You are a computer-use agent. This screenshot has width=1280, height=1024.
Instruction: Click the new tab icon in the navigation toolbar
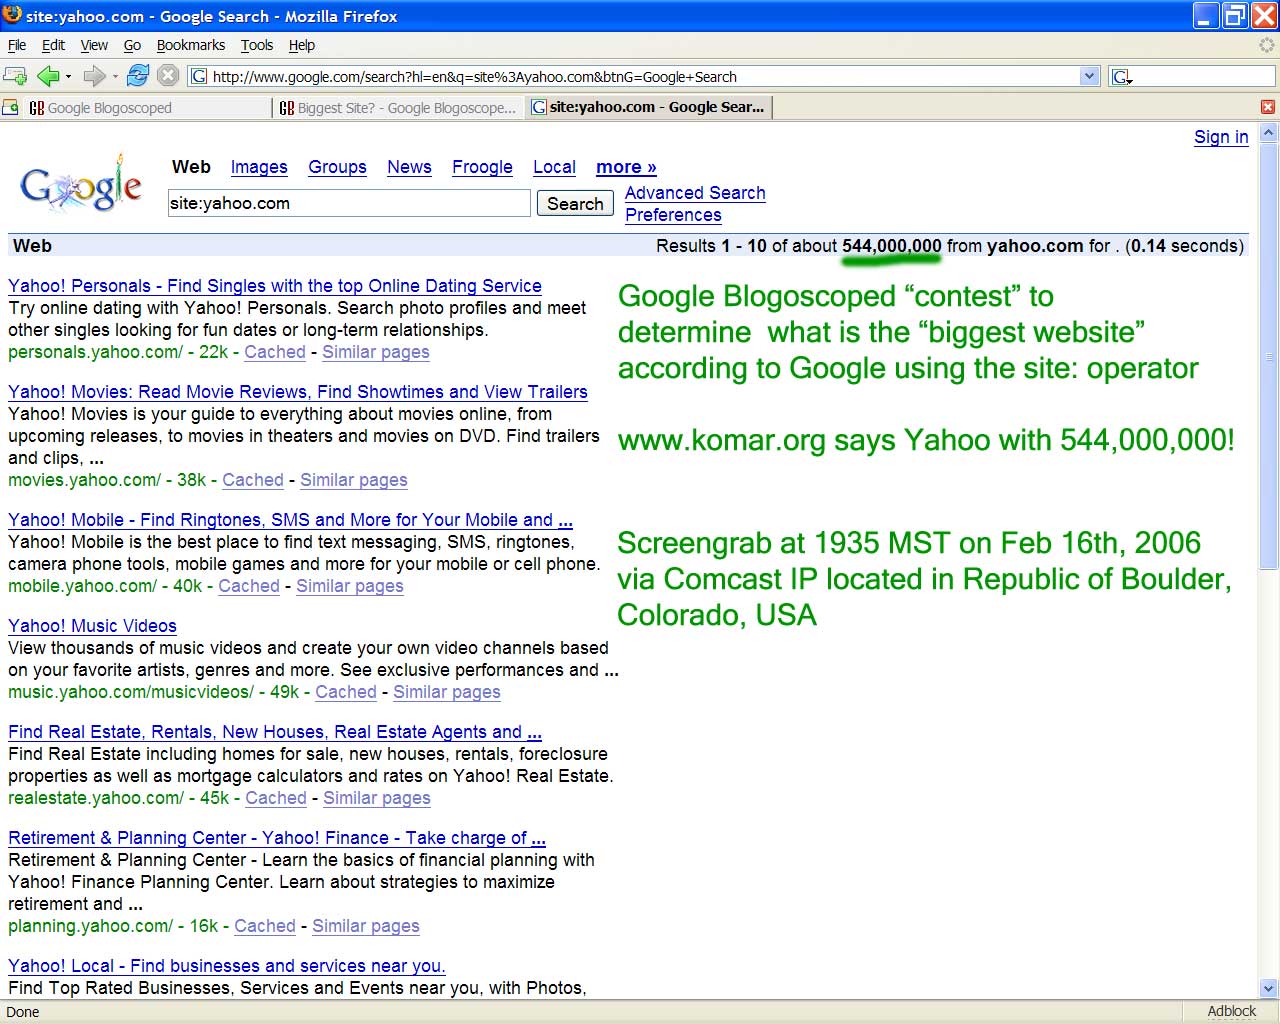(15, 76)
